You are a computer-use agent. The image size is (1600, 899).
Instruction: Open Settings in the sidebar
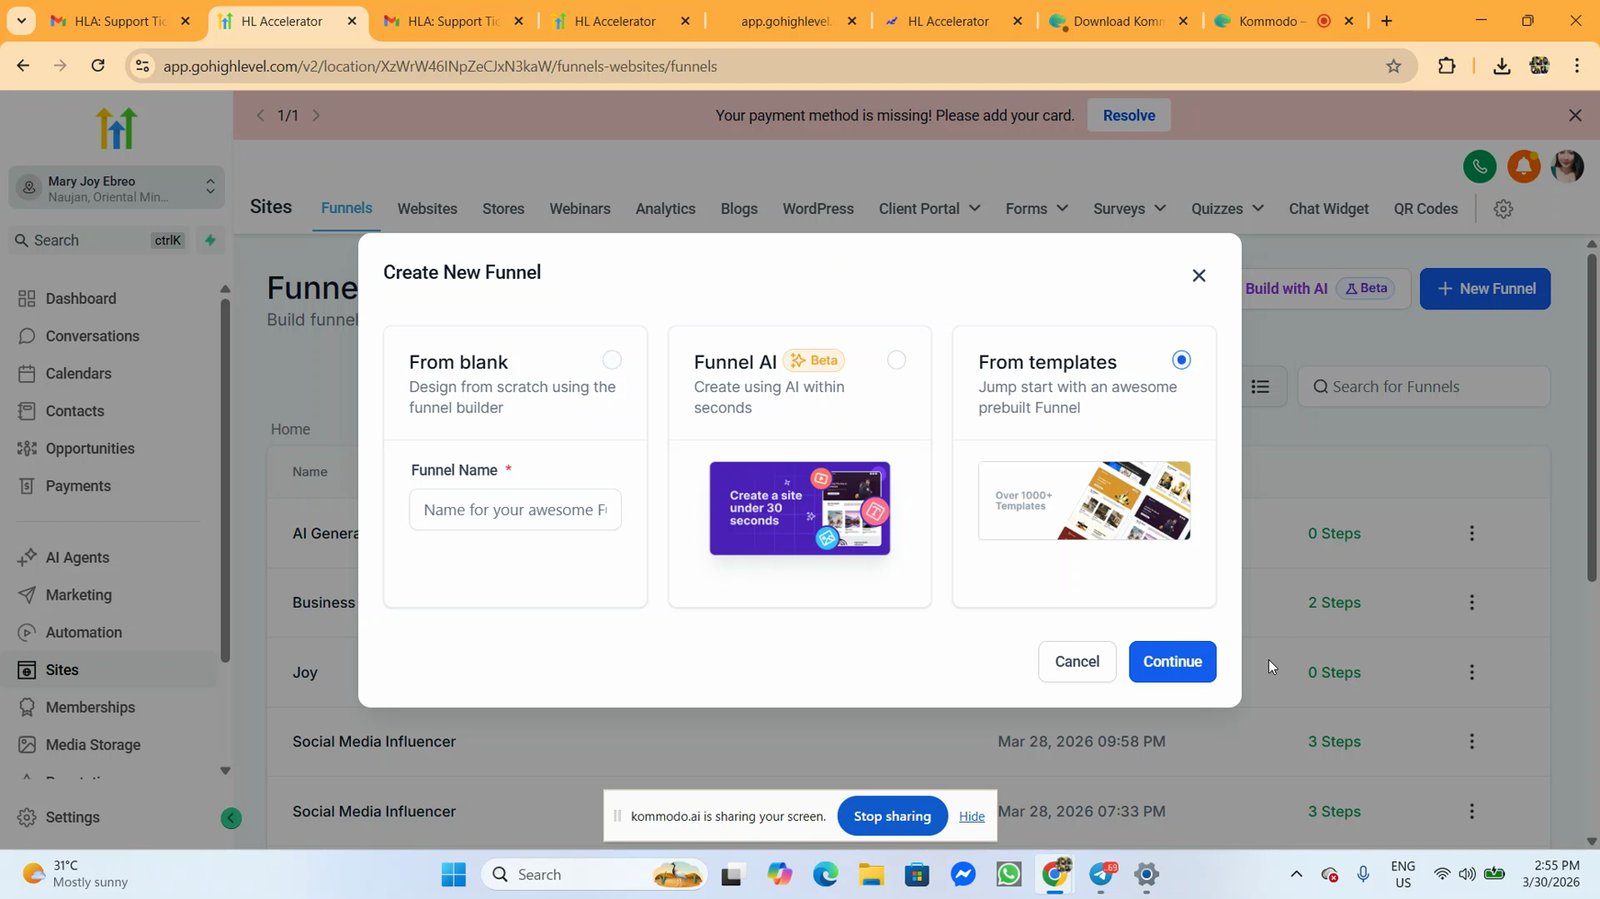[72, 817]
